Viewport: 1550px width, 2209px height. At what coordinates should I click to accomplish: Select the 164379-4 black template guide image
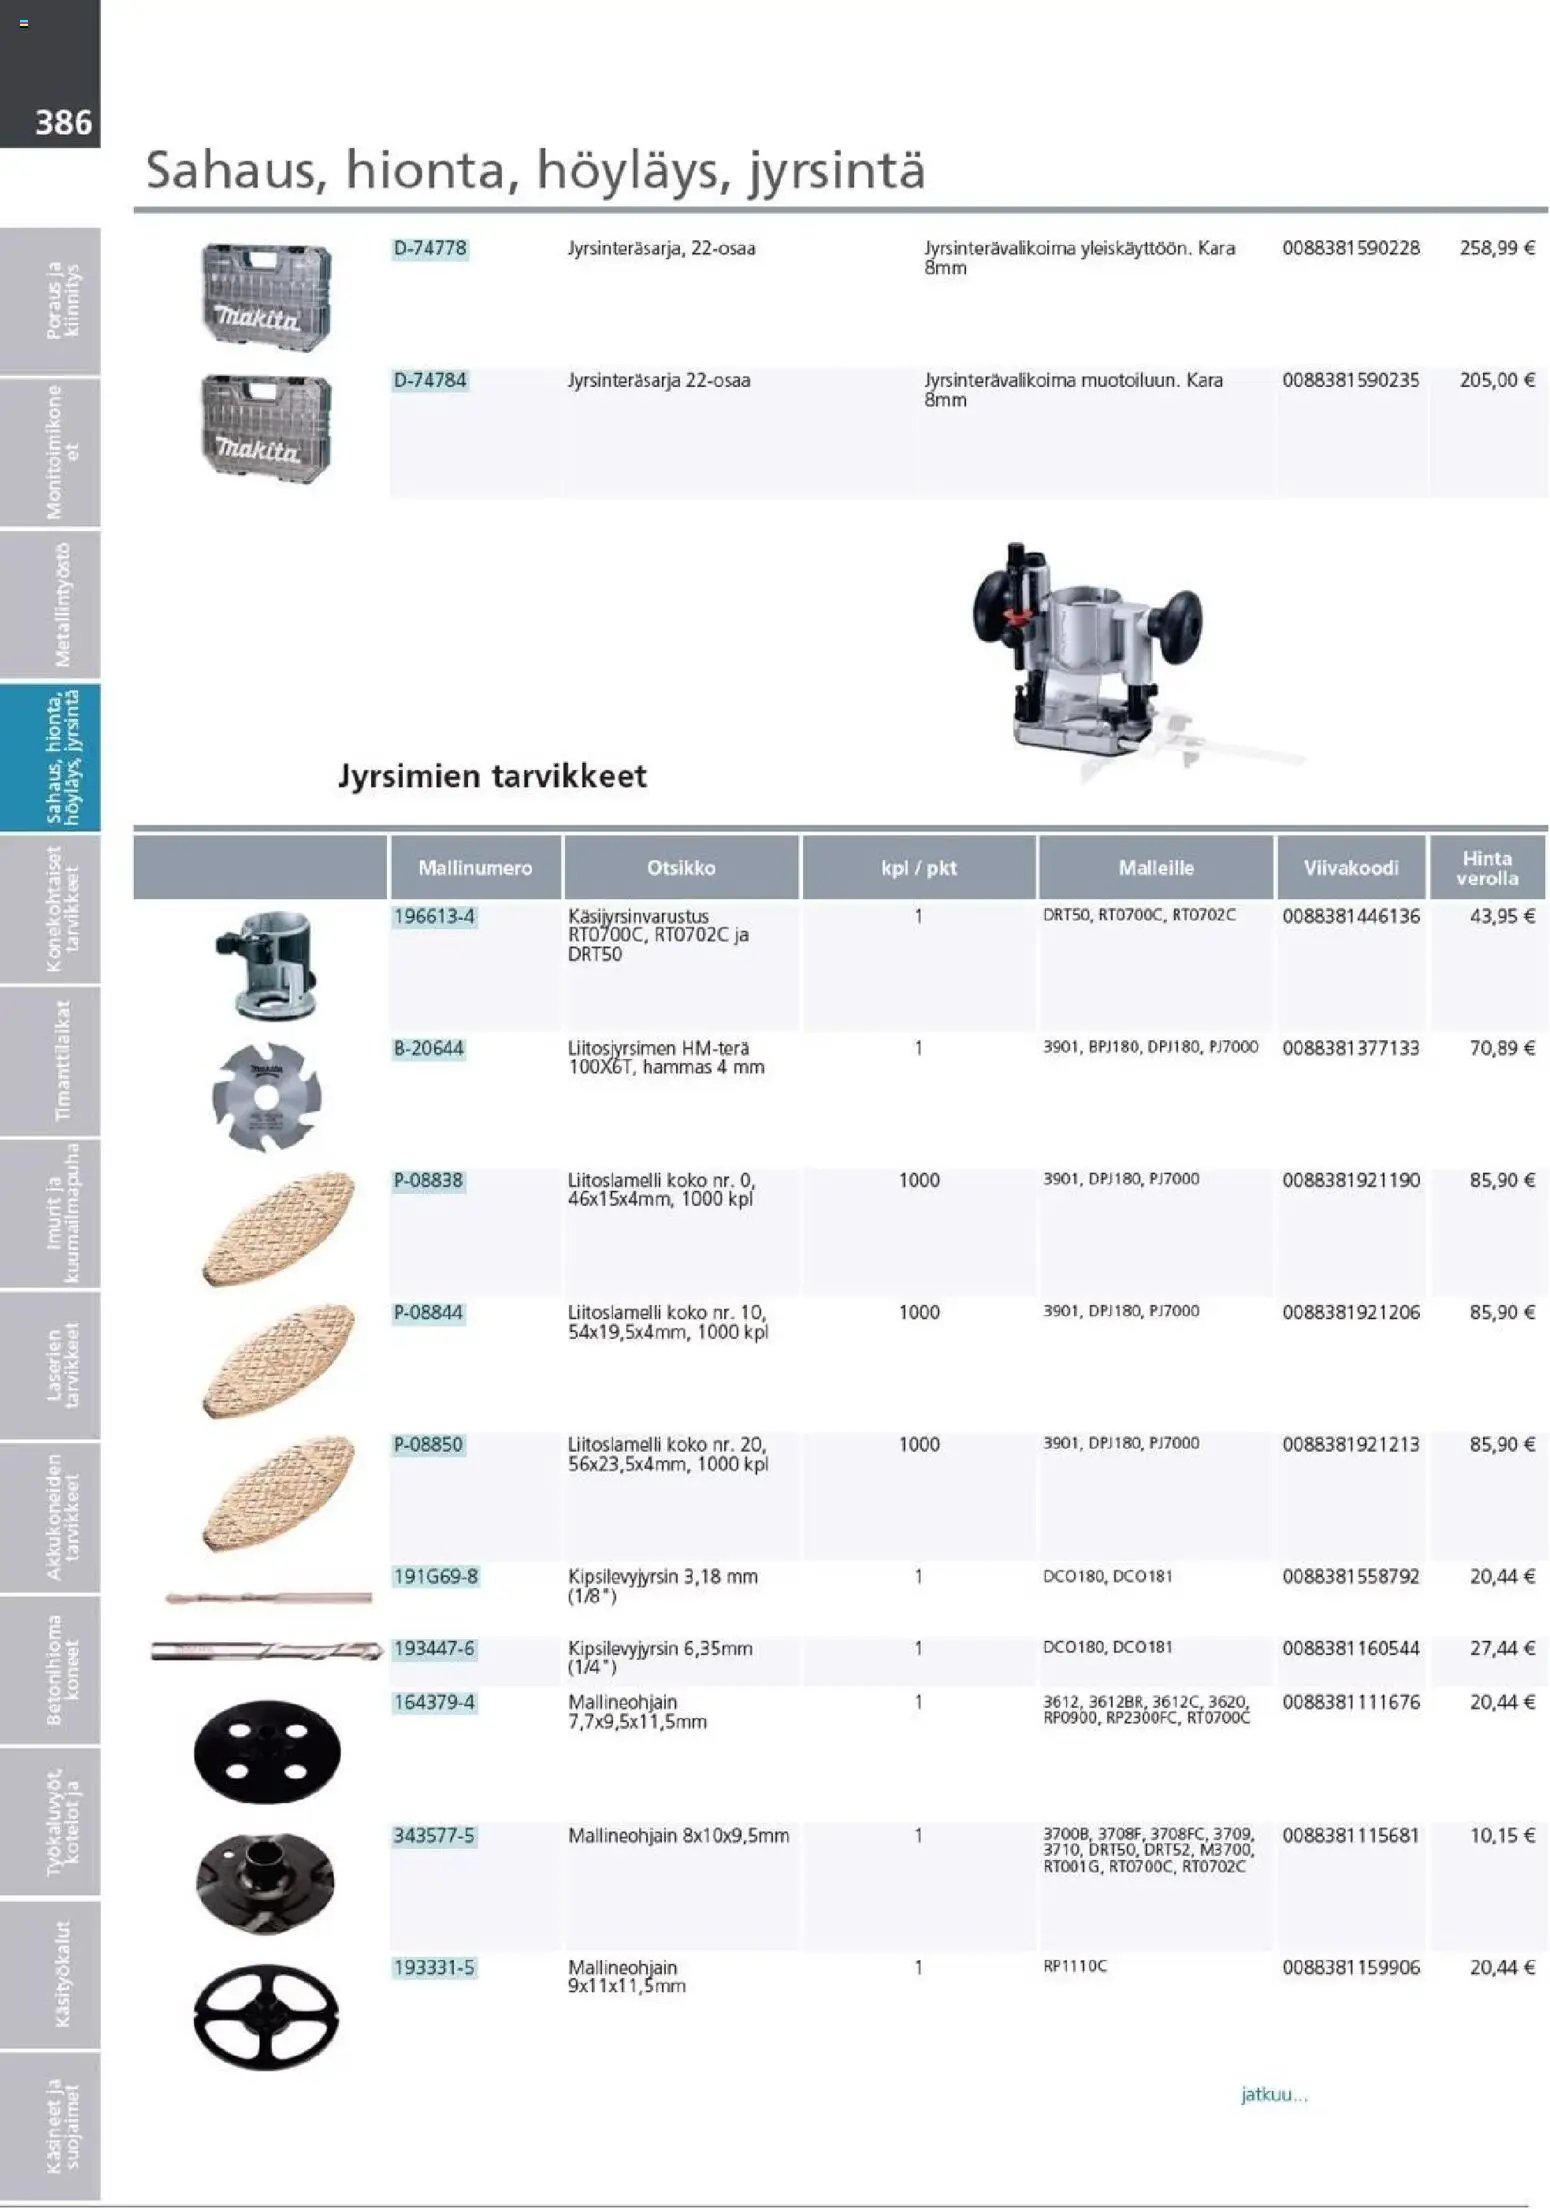(267, 1751)
